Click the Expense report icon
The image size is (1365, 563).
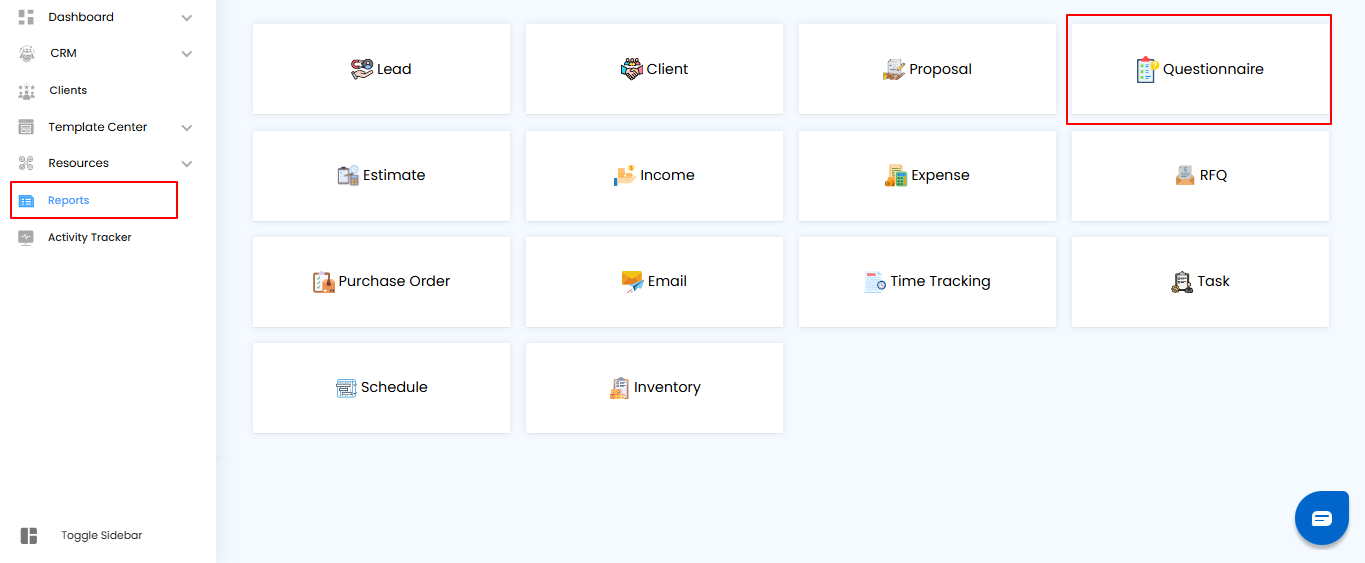896,175
